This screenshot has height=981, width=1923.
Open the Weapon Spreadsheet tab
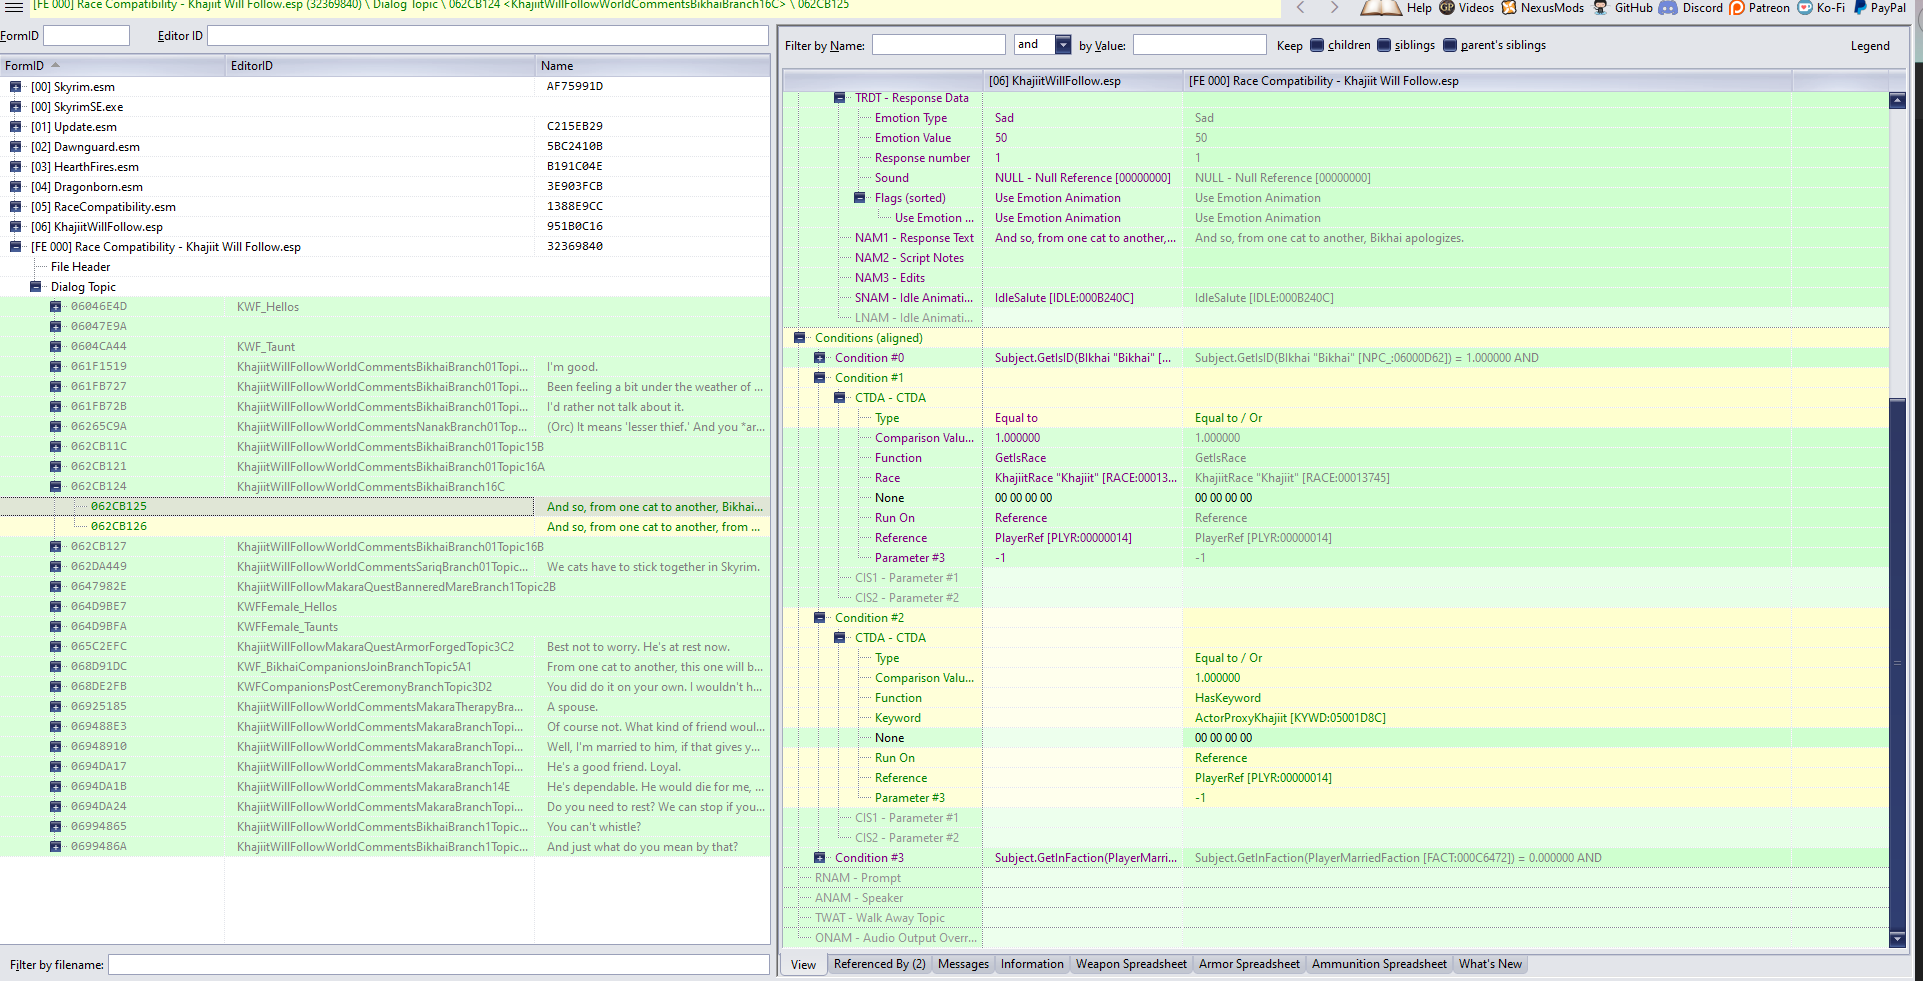tap(1131, 964)
